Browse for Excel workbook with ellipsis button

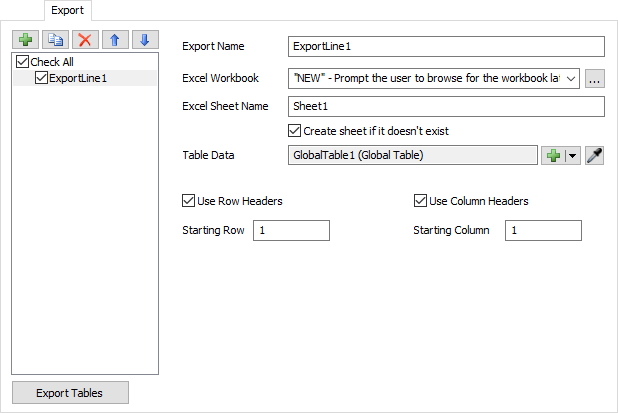595,77
